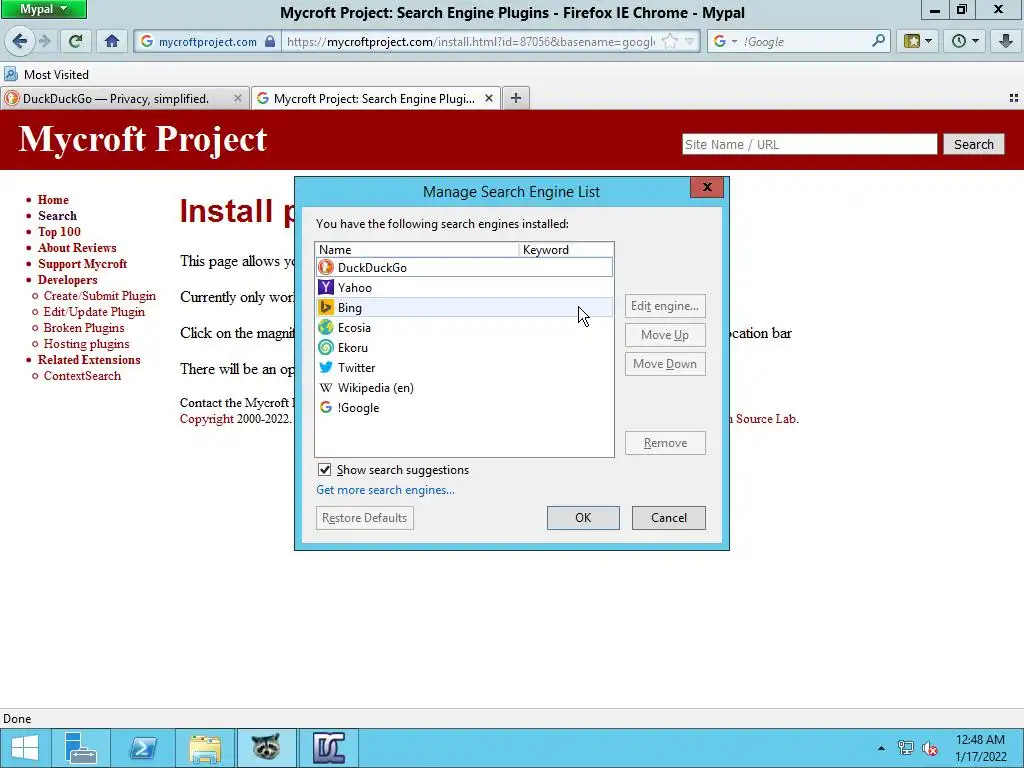Image resolution: width=1024 pixels, height=768 pixels.
Task: Cancel the Manage Search Engine dialog
Action: coord(669,518)
